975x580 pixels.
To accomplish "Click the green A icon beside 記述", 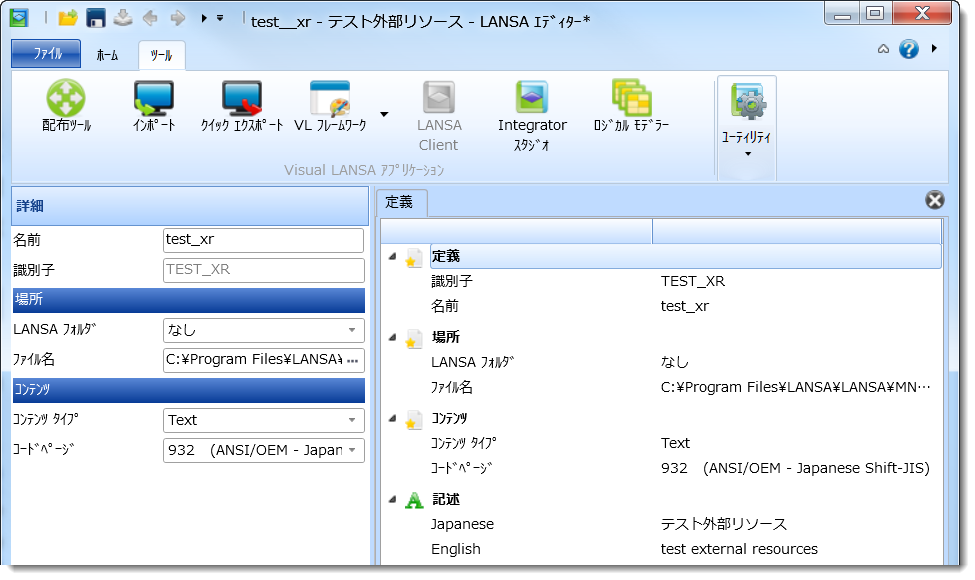I will 414,500.
